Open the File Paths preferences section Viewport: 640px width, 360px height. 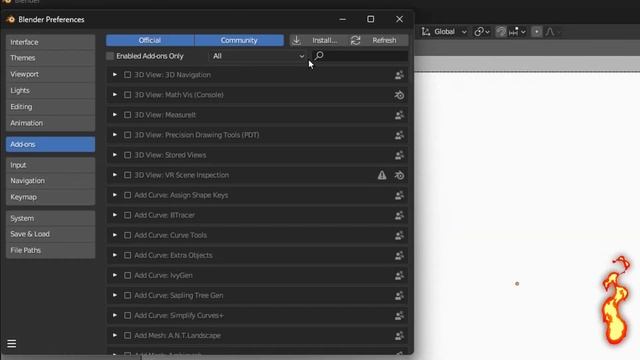pyautogui.click(x=51, y=250)
